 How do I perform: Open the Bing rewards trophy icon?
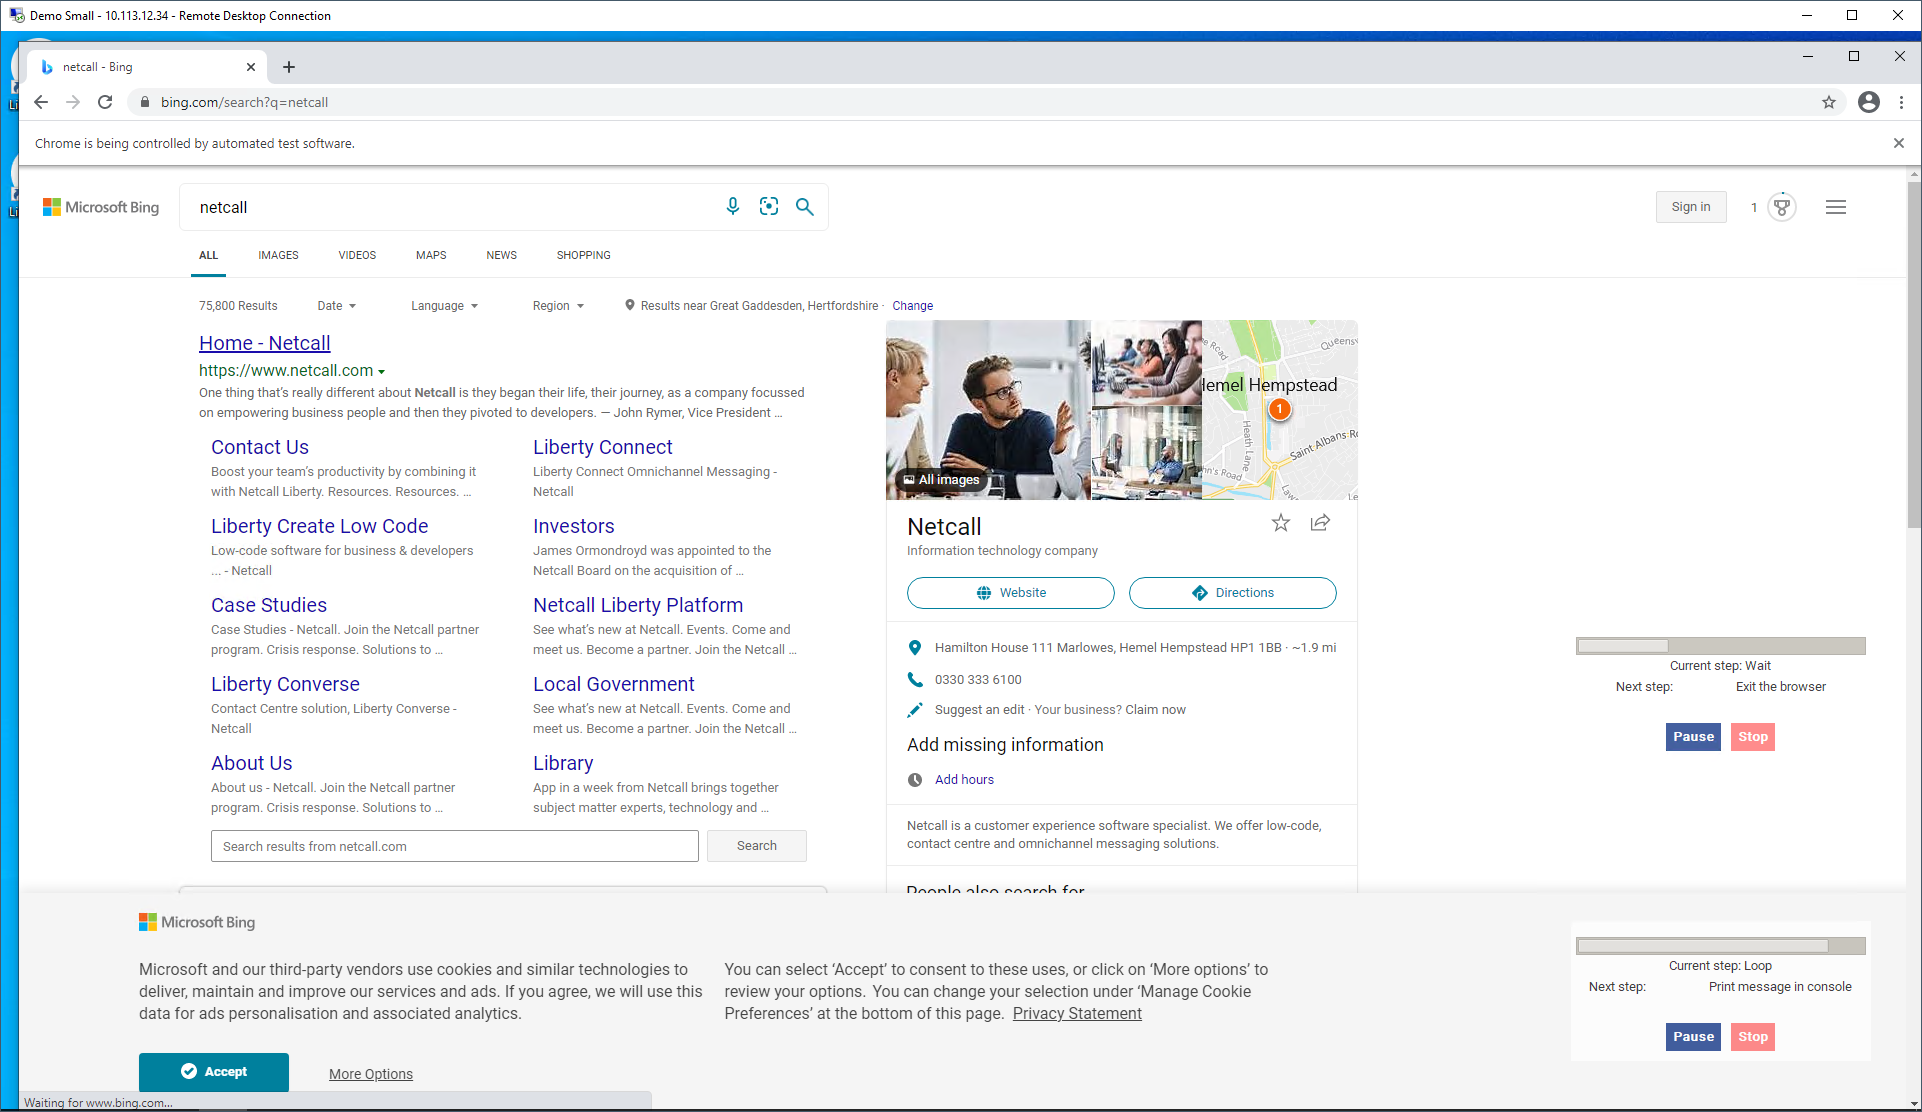[1782, 207]
